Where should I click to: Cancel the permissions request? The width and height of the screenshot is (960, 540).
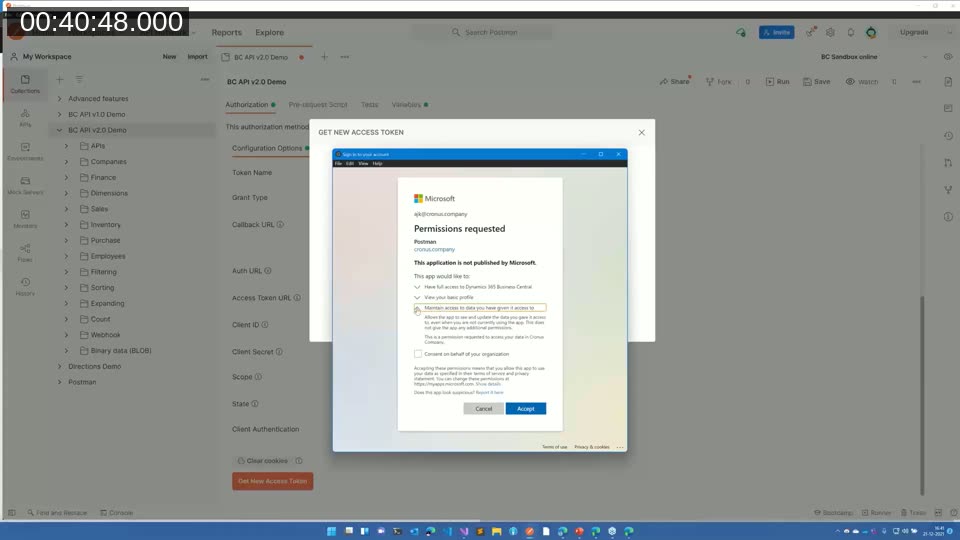click(484, 408)
